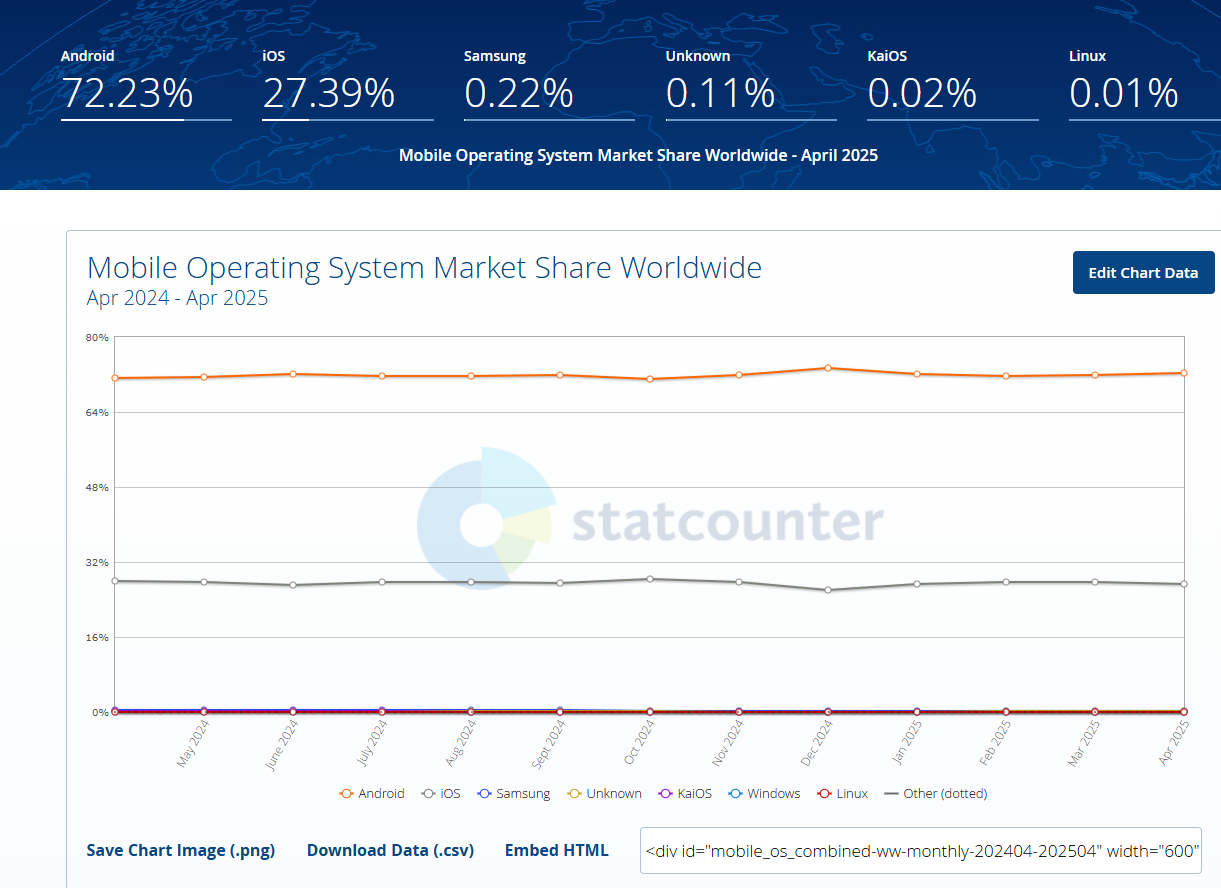Click the Jan 2025 axis label

tap(906, 744)
